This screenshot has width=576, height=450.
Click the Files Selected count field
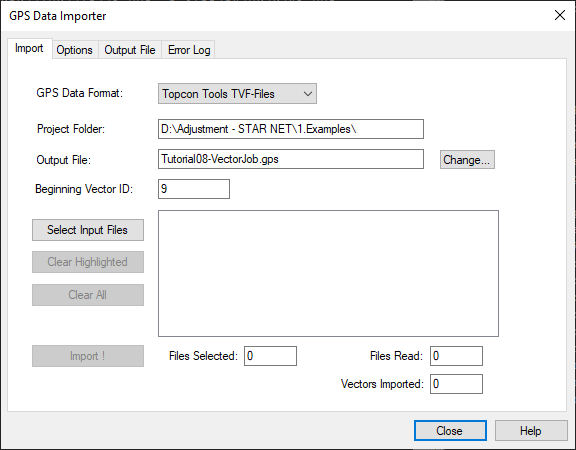click(270, 356)
